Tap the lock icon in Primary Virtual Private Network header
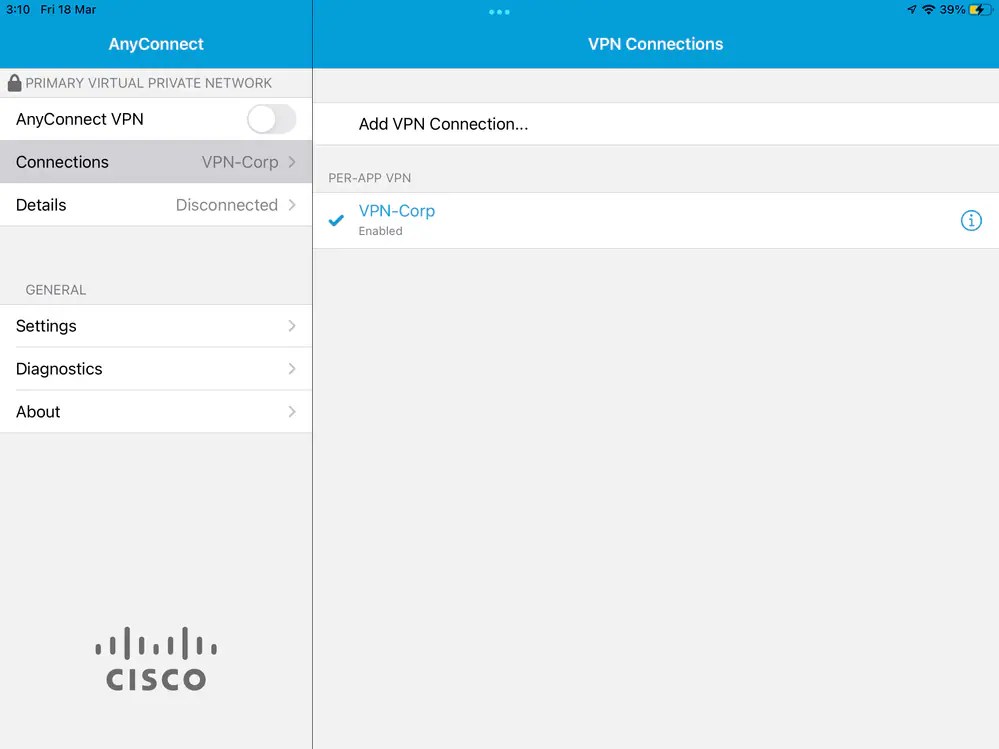999x749 pixels. tap(14, 83)
